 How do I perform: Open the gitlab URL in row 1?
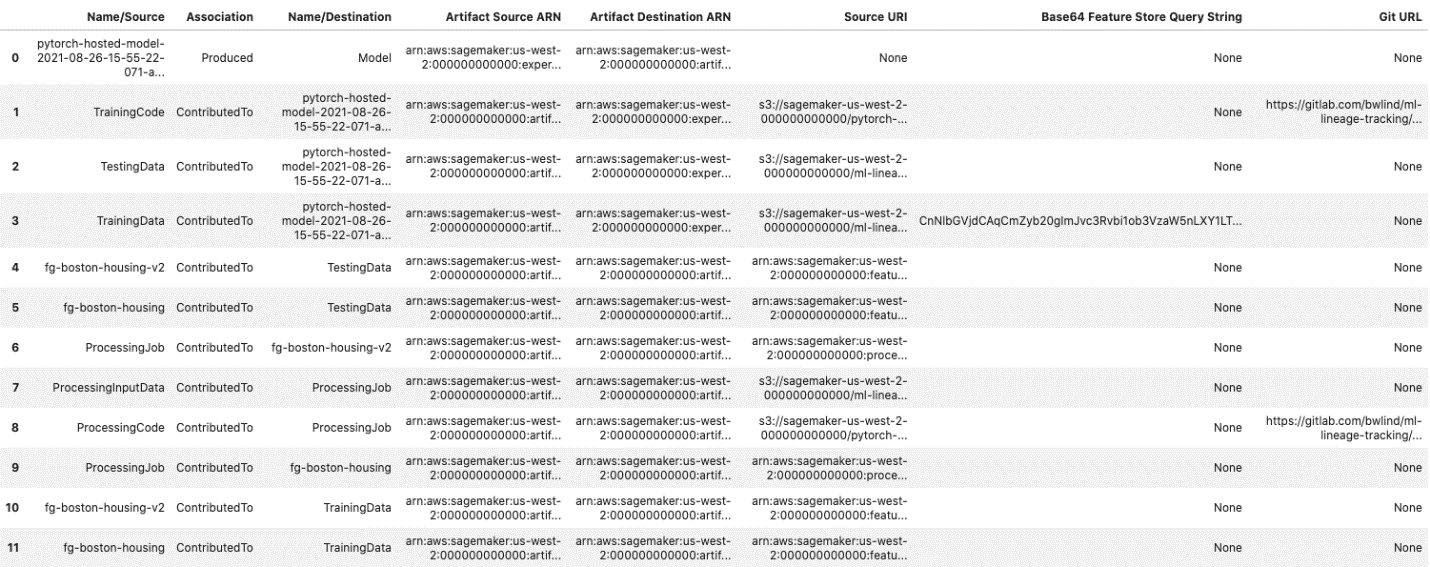tap(1344, 112)
